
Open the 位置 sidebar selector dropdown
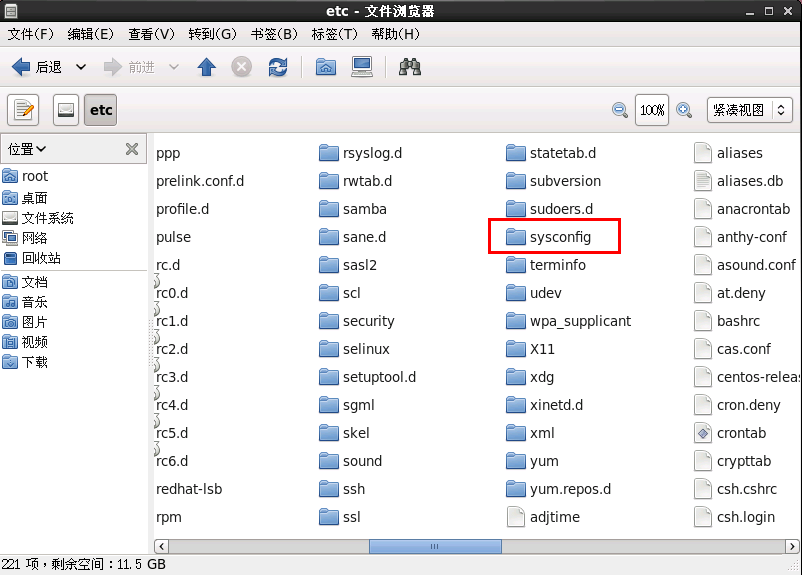[x=27, y=149]
